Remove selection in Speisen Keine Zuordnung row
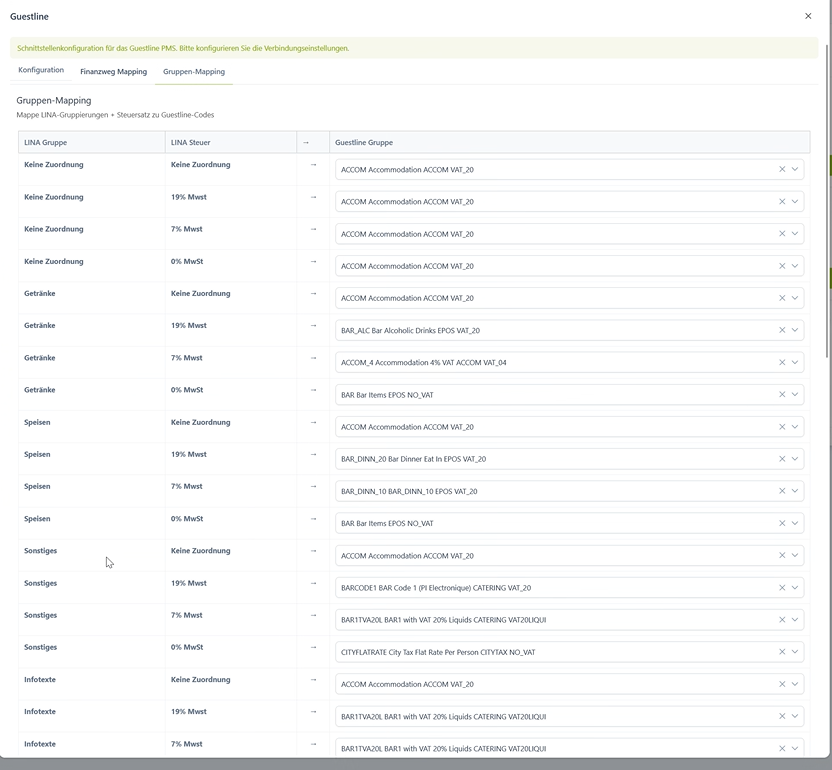Screen dimensions: 832x770 [782, 427]
